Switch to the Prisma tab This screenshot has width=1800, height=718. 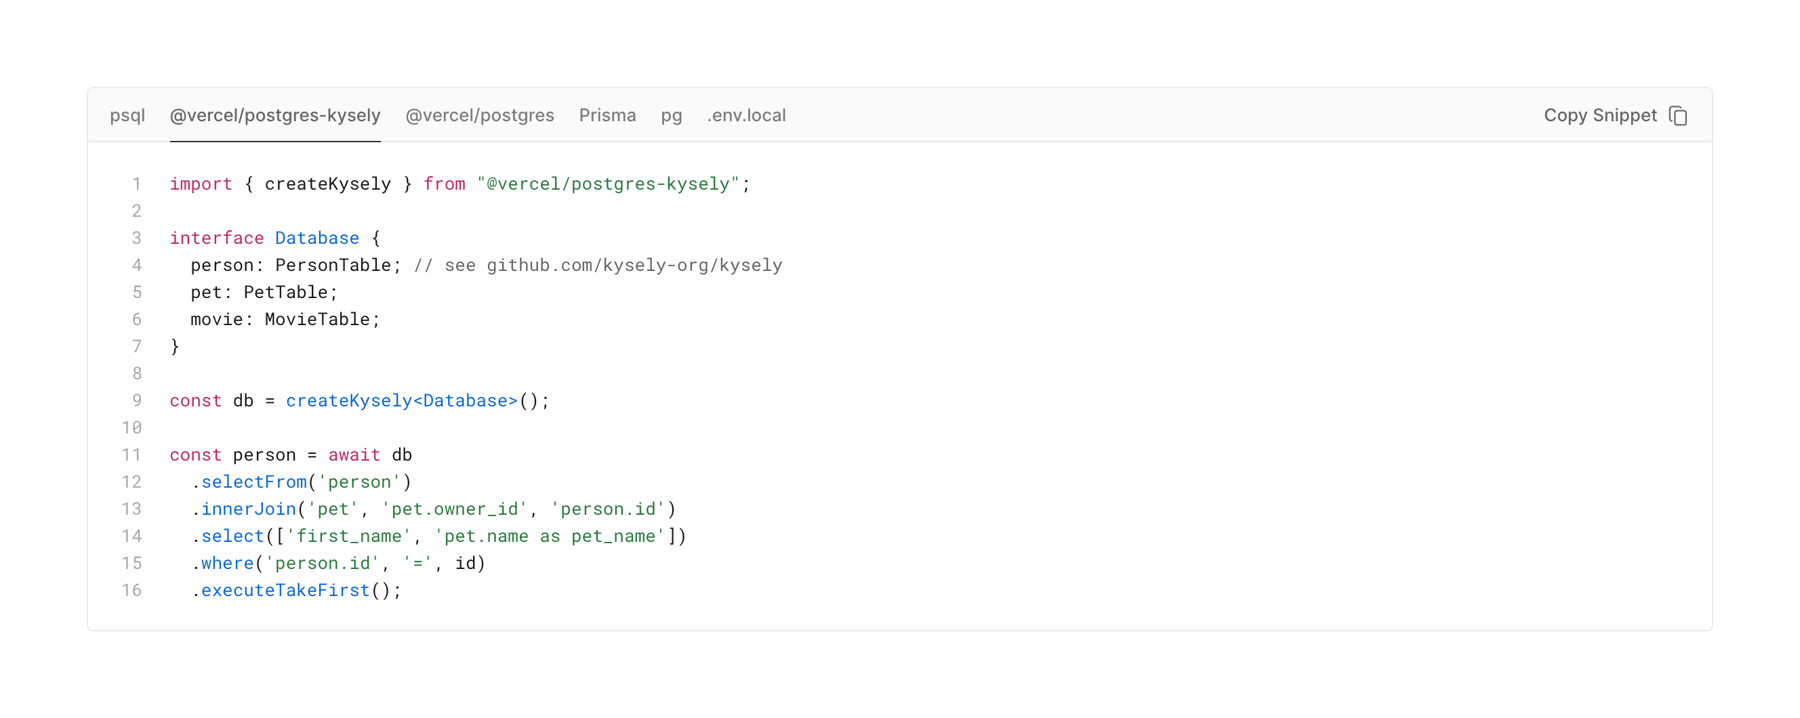(x=607, y=115)
